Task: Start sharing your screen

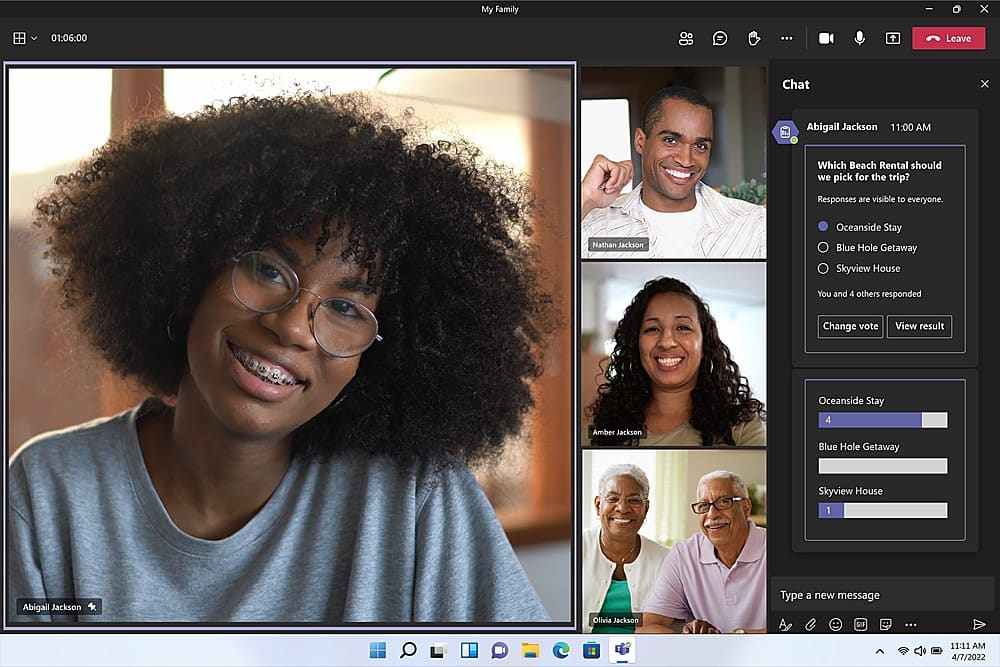Action: click(893, 38)
